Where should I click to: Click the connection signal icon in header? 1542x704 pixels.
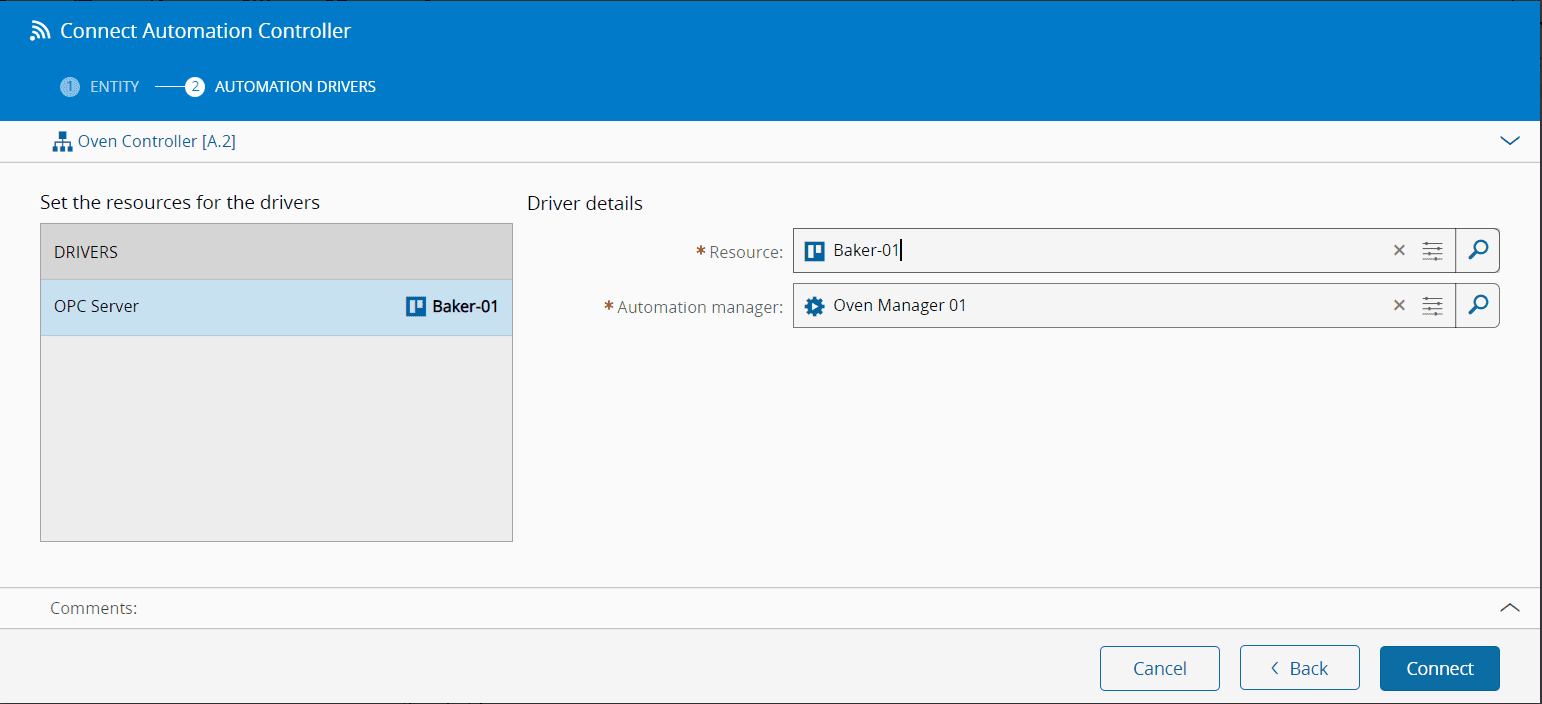click(x=40, y=31)
